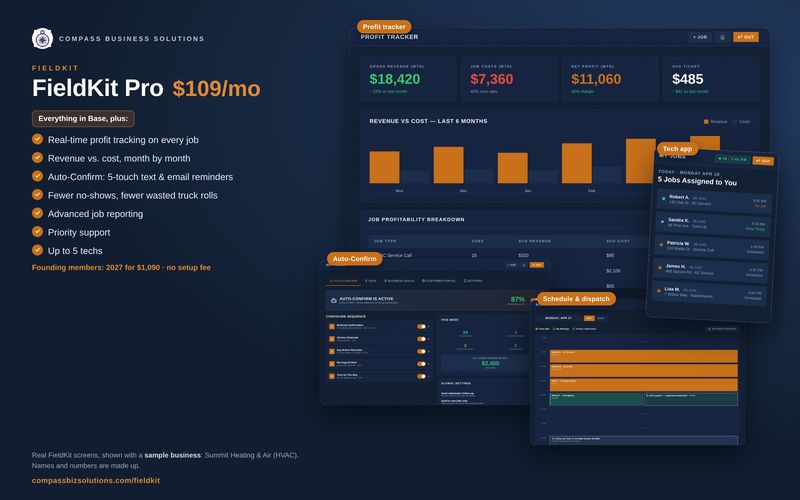Open the compassbizsolutions.com/fieldkit link

click(x=95, y=480)
